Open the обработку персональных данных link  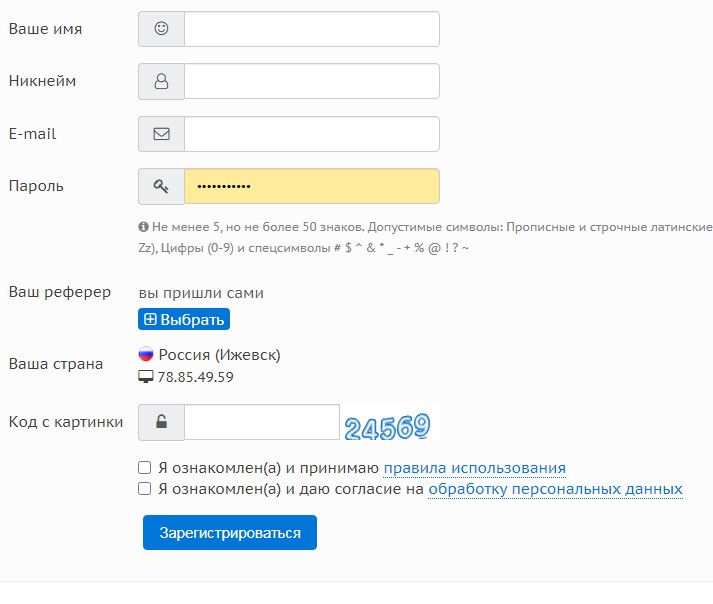(x=555, y=490)
